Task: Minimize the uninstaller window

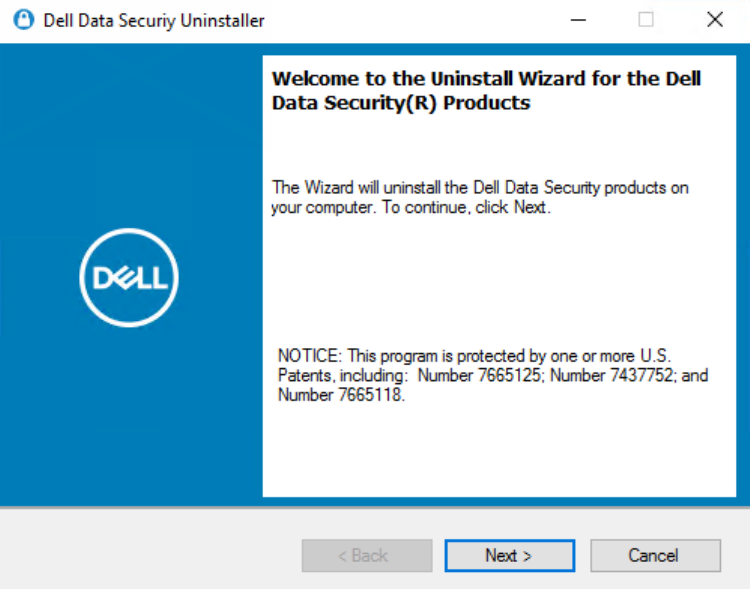Action: tap(578, 20)
